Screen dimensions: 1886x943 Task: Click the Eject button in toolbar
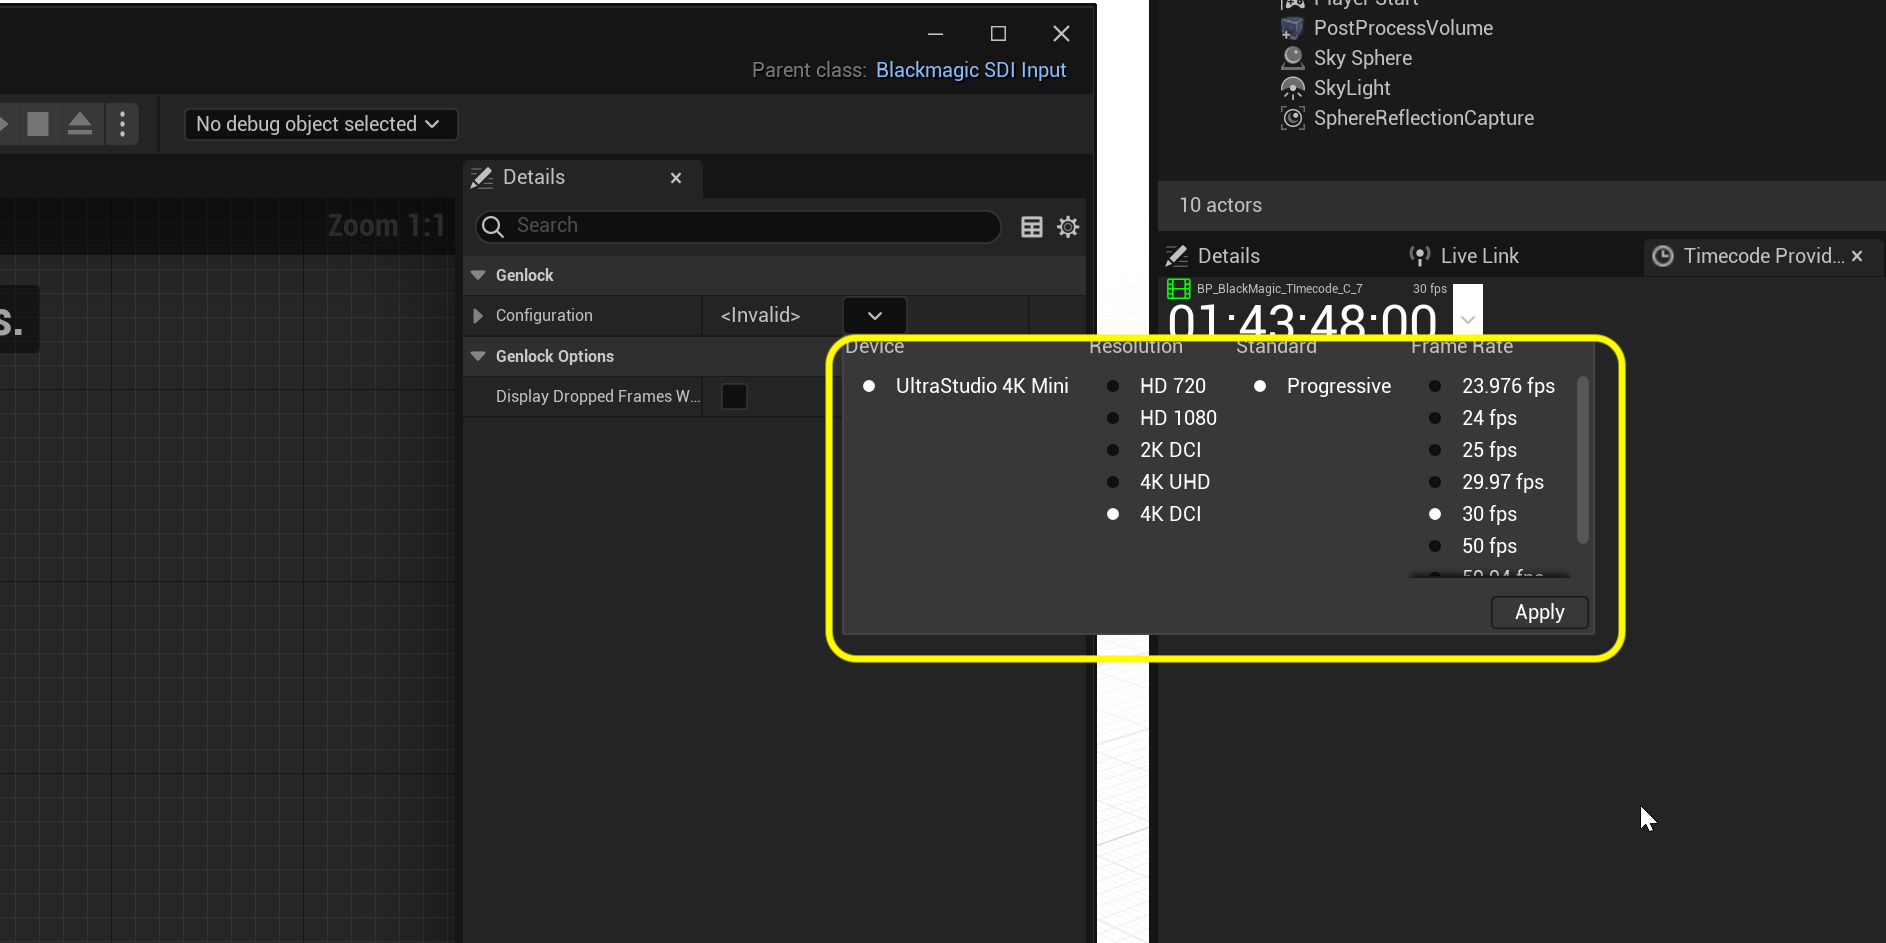coord(80,124)
